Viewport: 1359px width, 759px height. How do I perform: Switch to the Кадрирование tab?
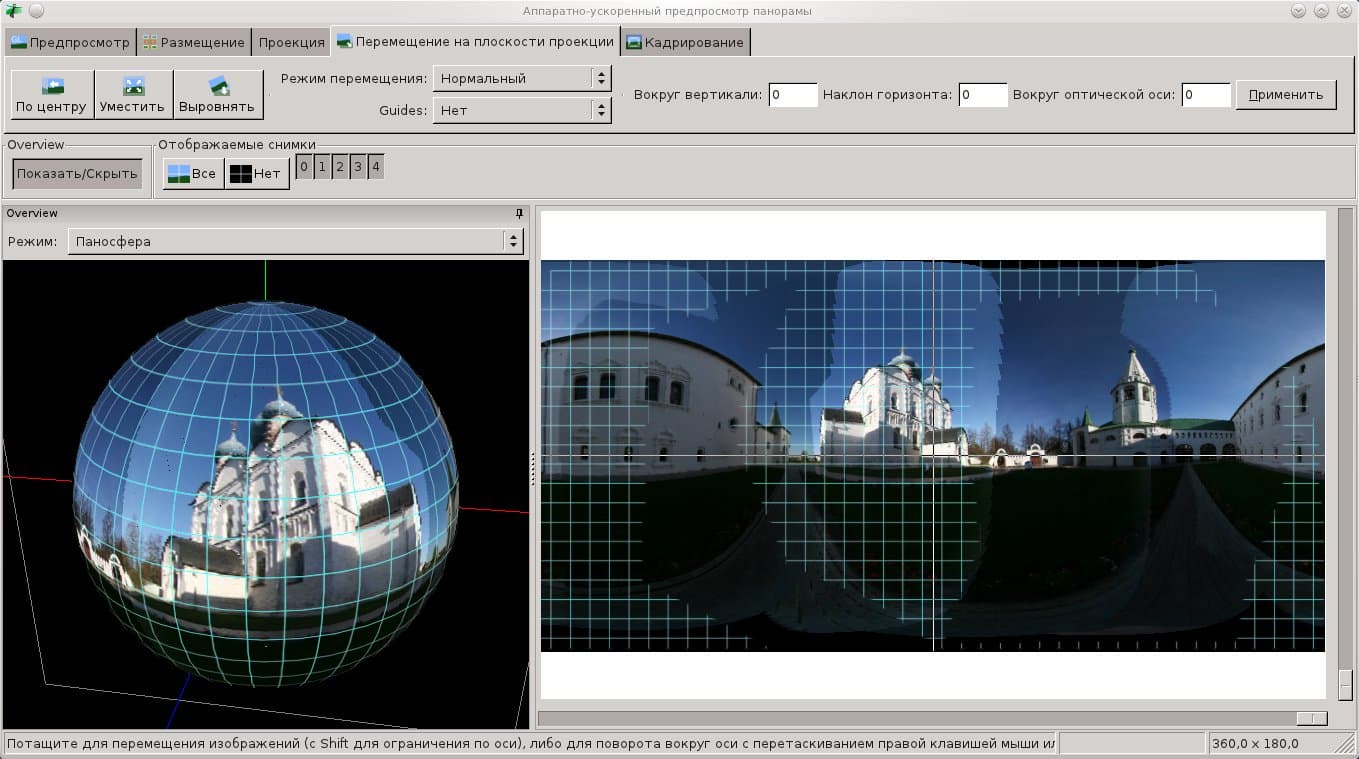[685, 42]
